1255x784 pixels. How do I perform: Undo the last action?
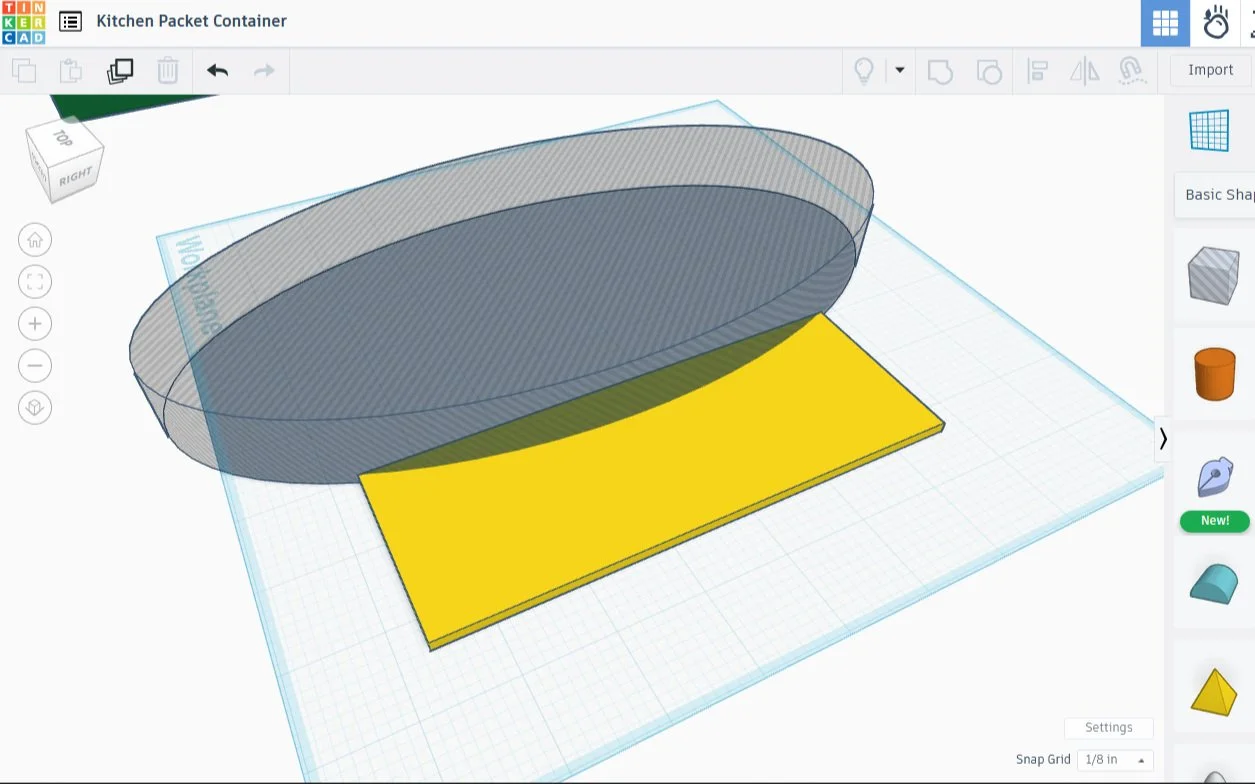pyautogui.click(x=217, y=71)
